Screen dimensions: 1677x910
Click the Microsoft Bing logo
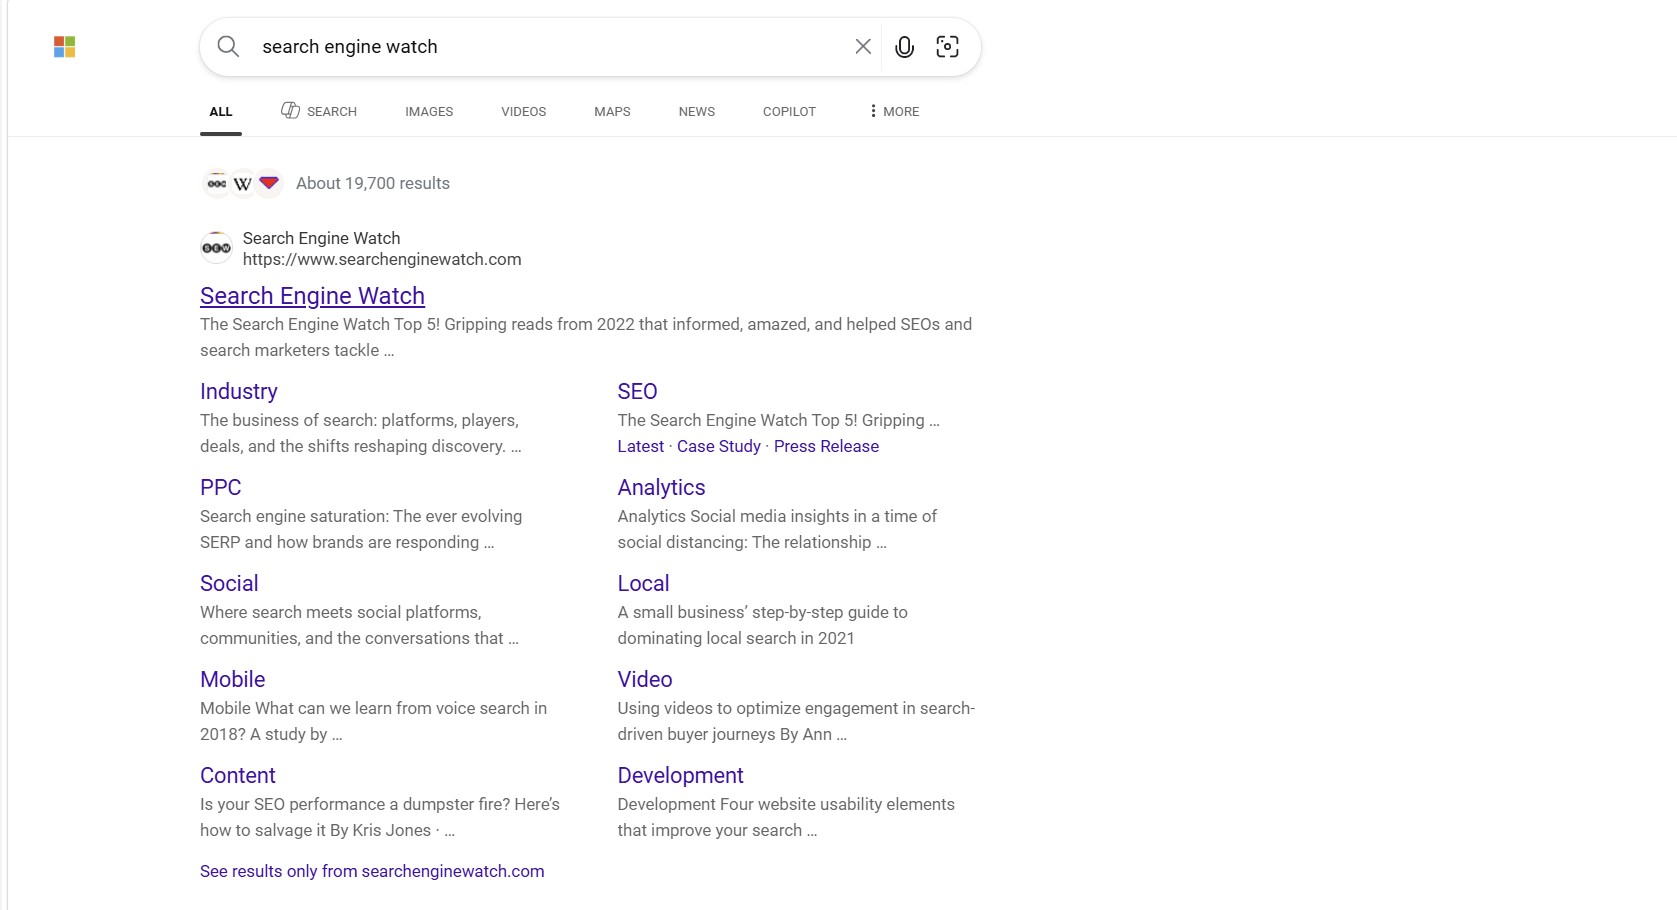[x=65, y=47]
